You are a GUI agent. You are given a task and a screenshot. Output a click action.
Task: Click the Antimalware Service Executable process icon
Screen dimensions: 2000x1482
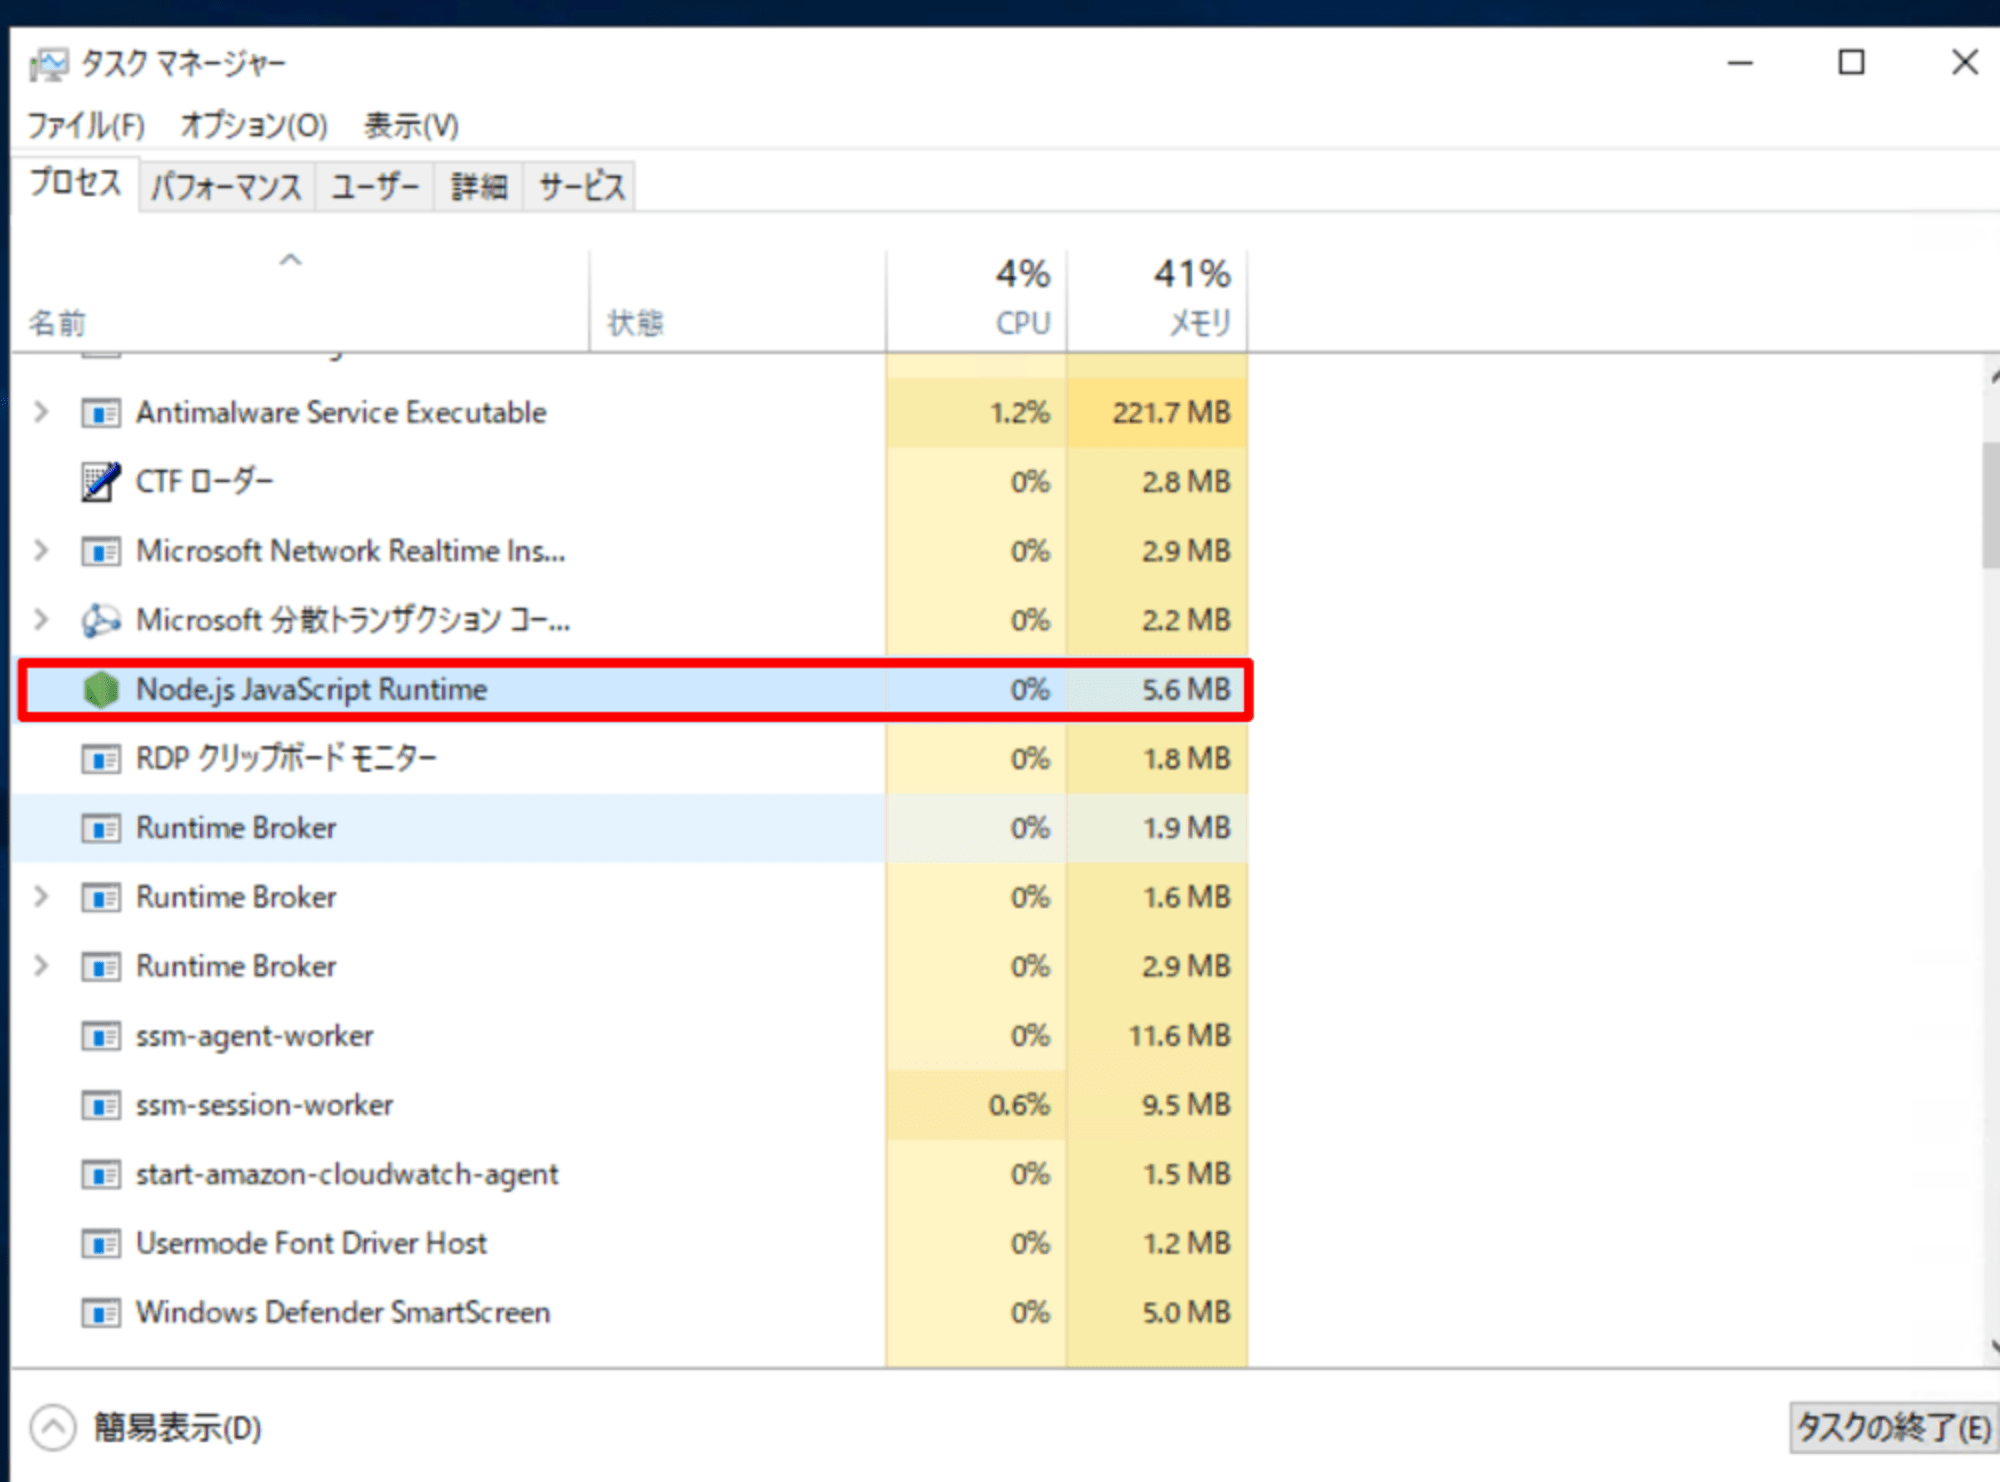coord(101,413)
